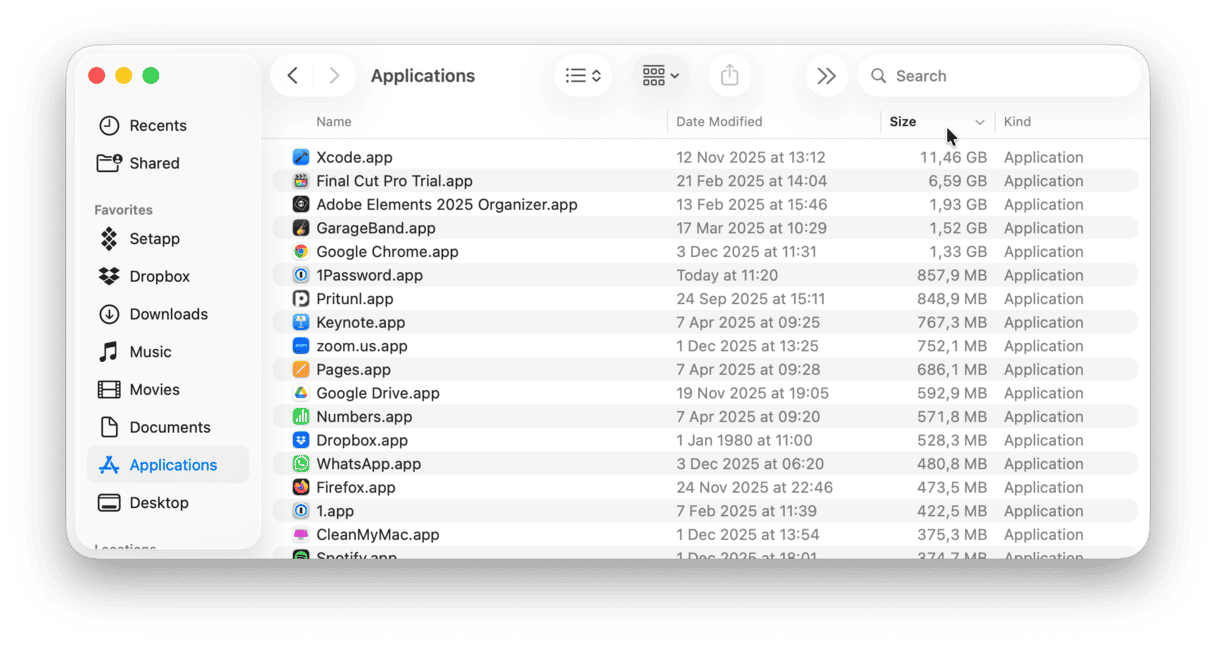Click the Share toolbar icon

click(x=729, y=76)
